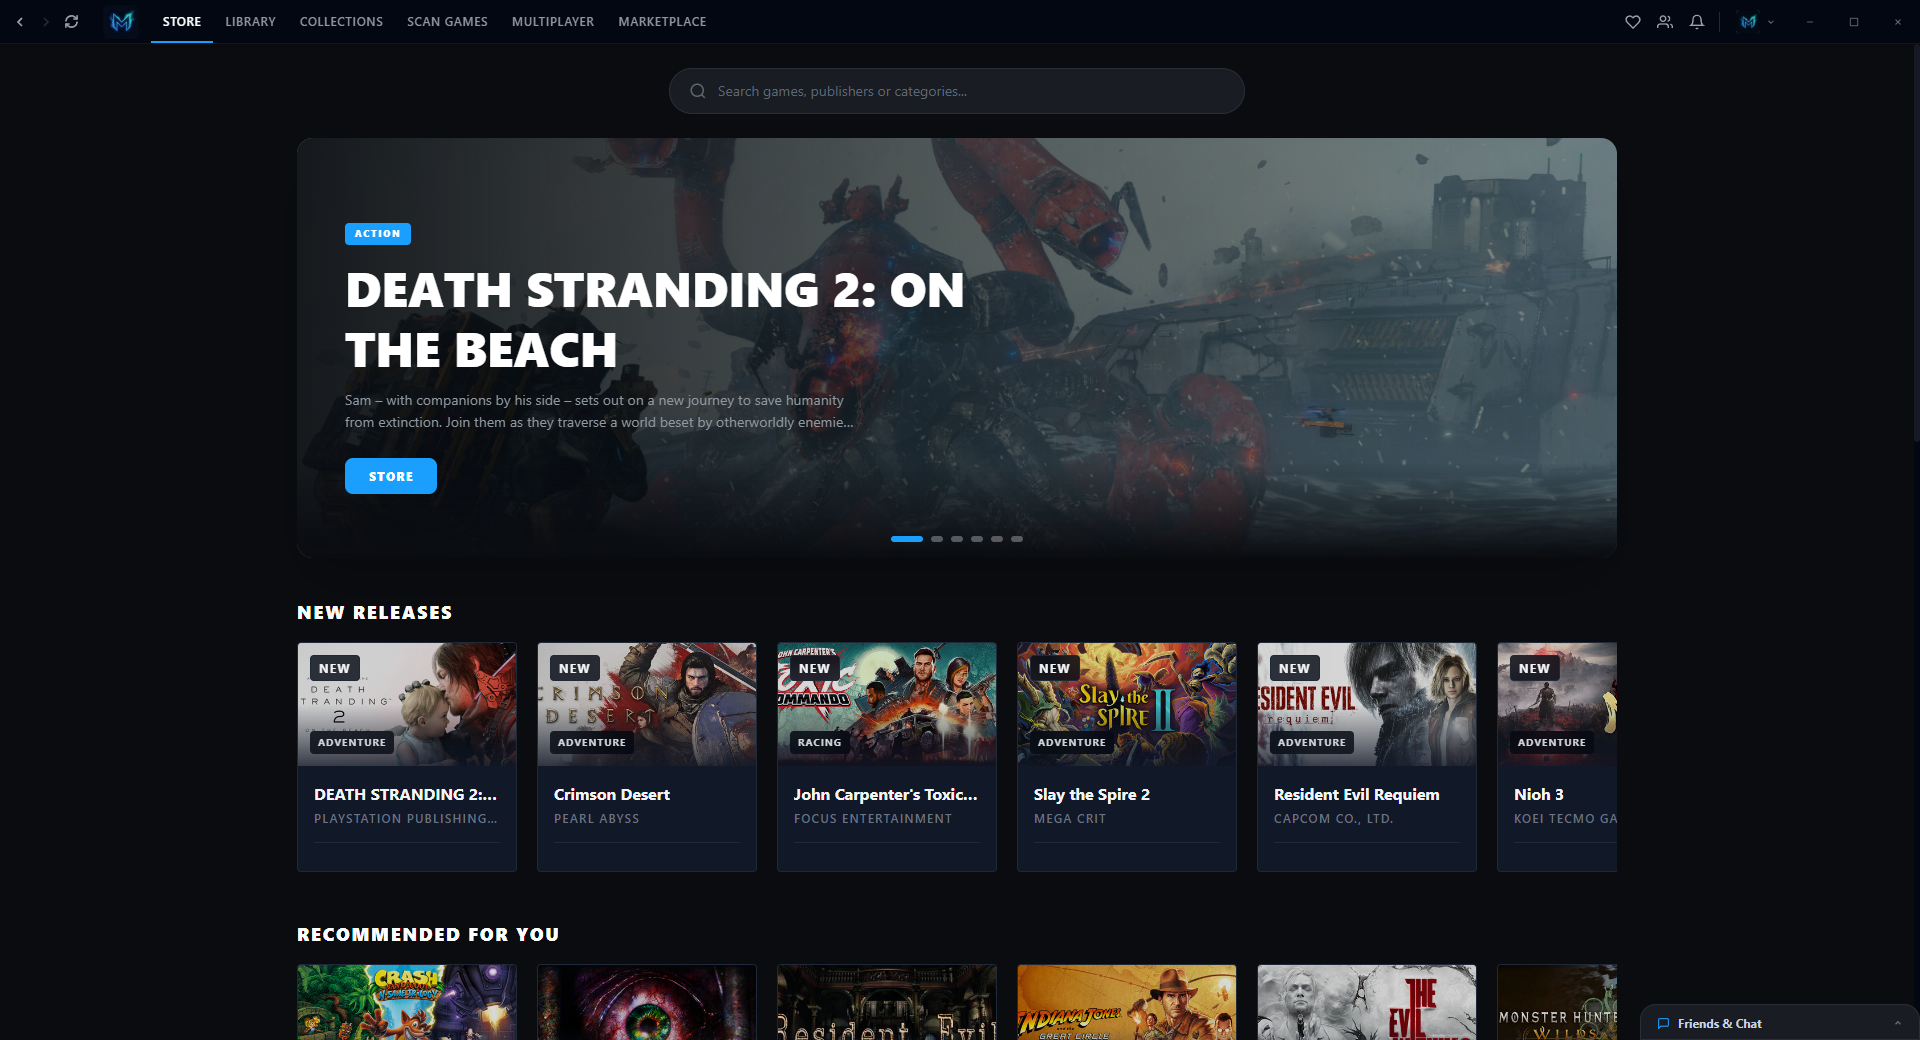This screenshot has height=1040, width=1920.
Task: Open the Crimson Desert game card
Action: point(647,757)
